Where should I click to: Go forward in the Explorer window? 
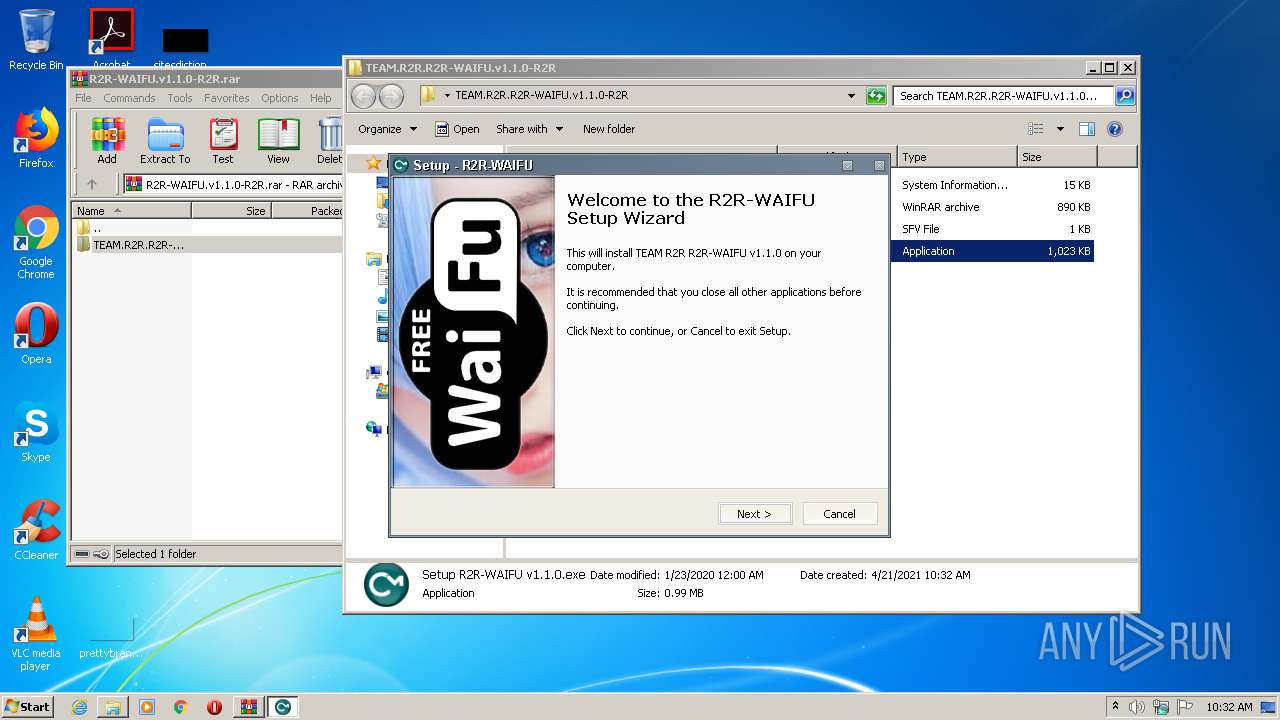[x=391, y=96]
